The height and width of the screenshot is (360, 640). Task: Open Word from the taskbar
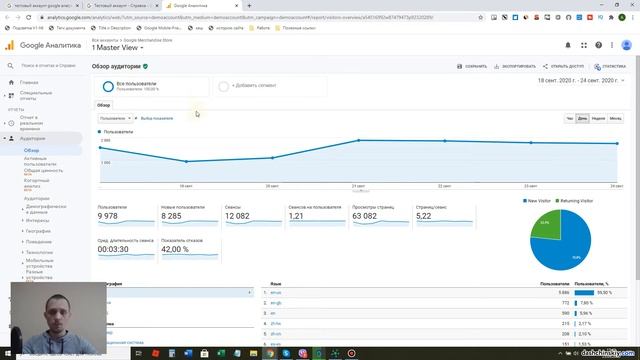coord(188,353)
